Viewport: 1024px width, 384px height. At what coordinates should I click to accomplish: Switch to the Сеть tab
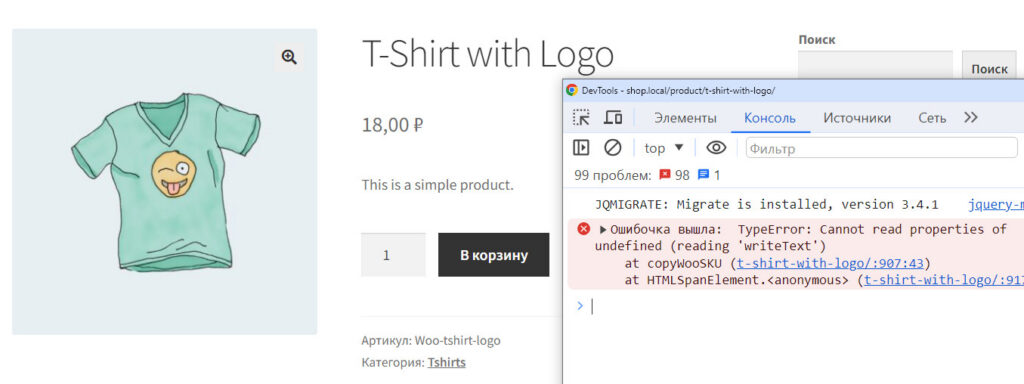pos(932,118)
